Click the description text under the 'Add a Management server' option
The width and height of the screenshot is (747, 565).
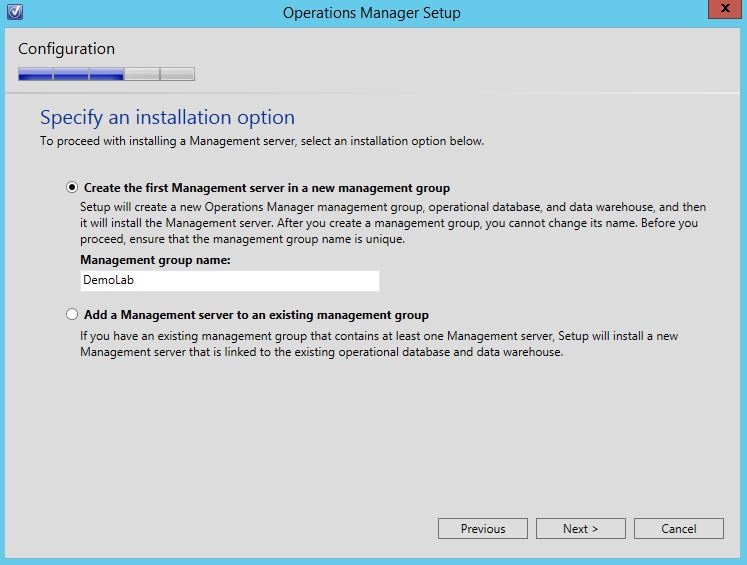378,344
